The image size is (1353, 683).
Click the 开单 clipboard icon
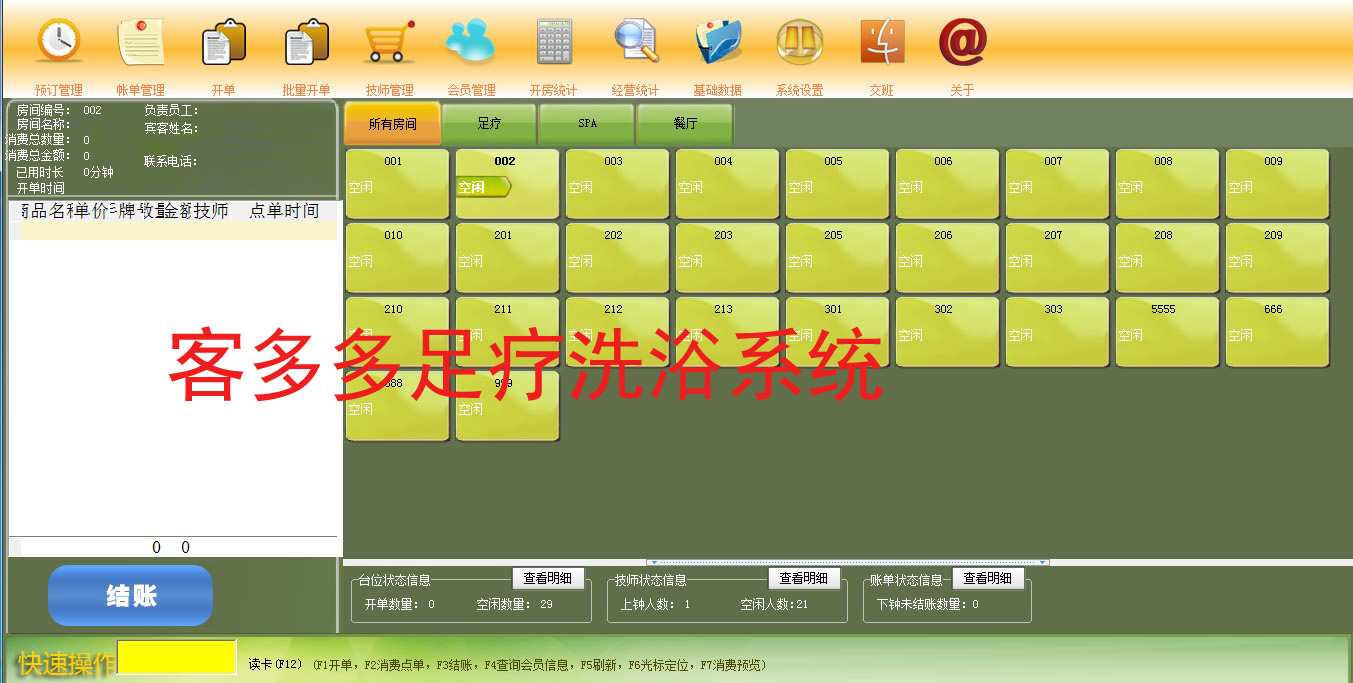pos(223,42)
